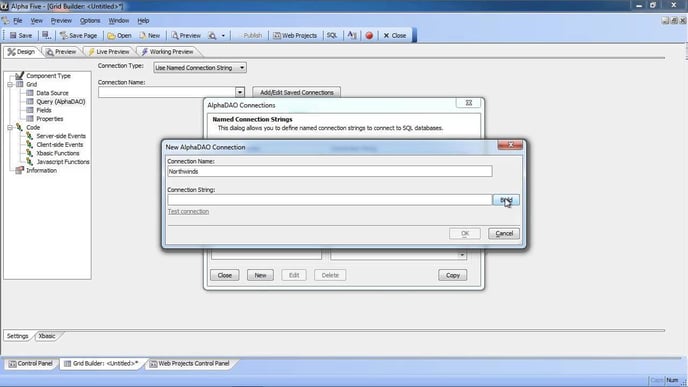The height and width of the screenshot is (387, 688).
Task: Click the SQL toolbar button
Action: 332,36
